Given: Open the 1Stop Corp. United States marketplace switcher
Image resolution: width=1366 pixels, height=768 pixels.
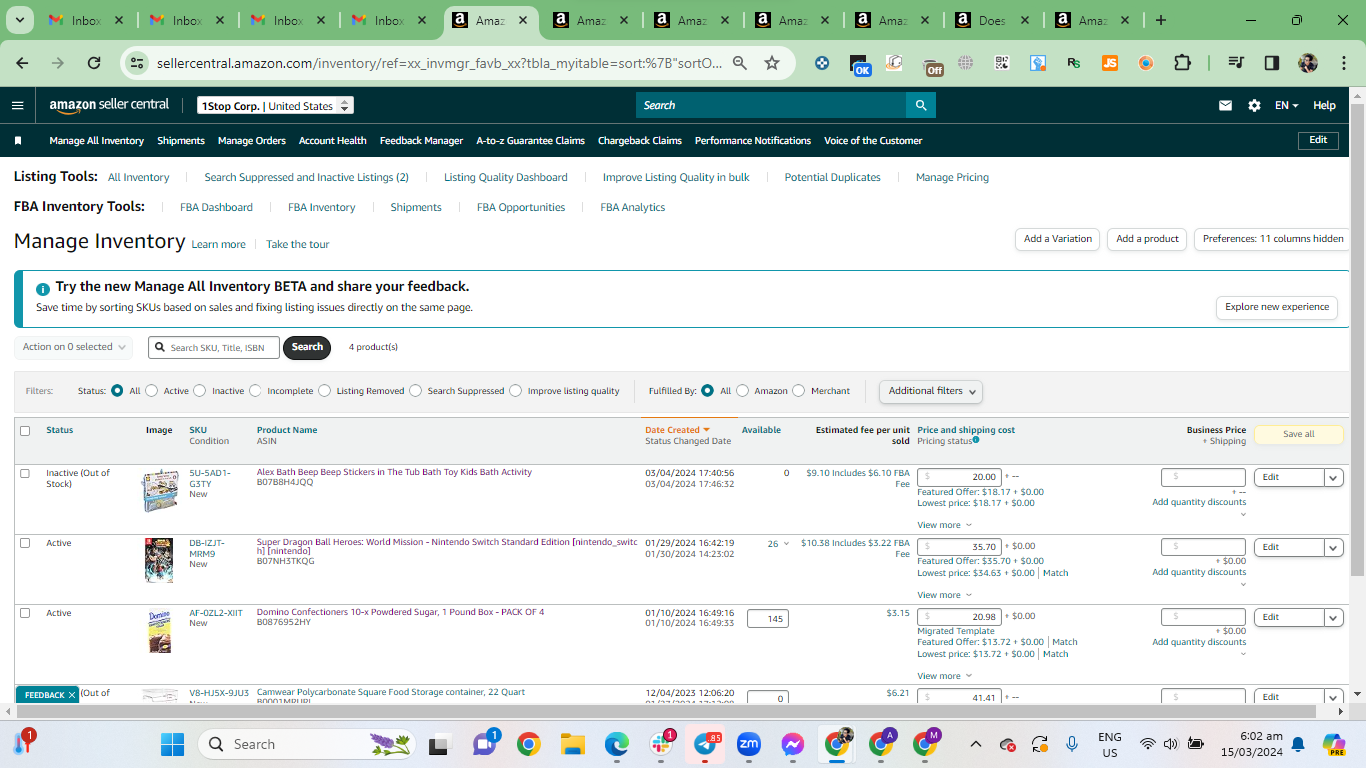Looking at the screenshot, I should (275, 106).
